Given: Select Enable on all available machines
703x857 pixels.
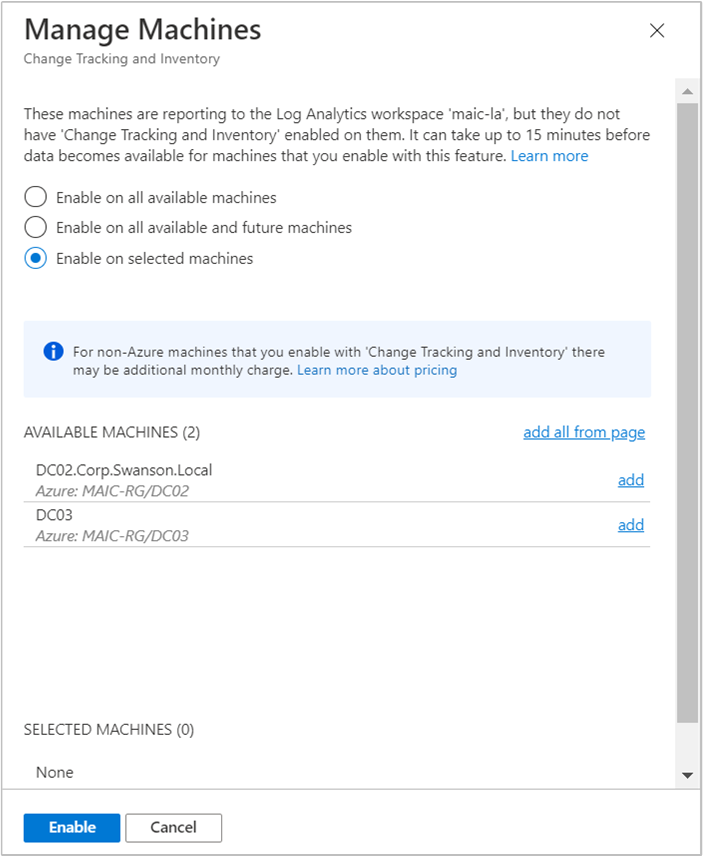Looking at the screenshot, I should 35,197.
